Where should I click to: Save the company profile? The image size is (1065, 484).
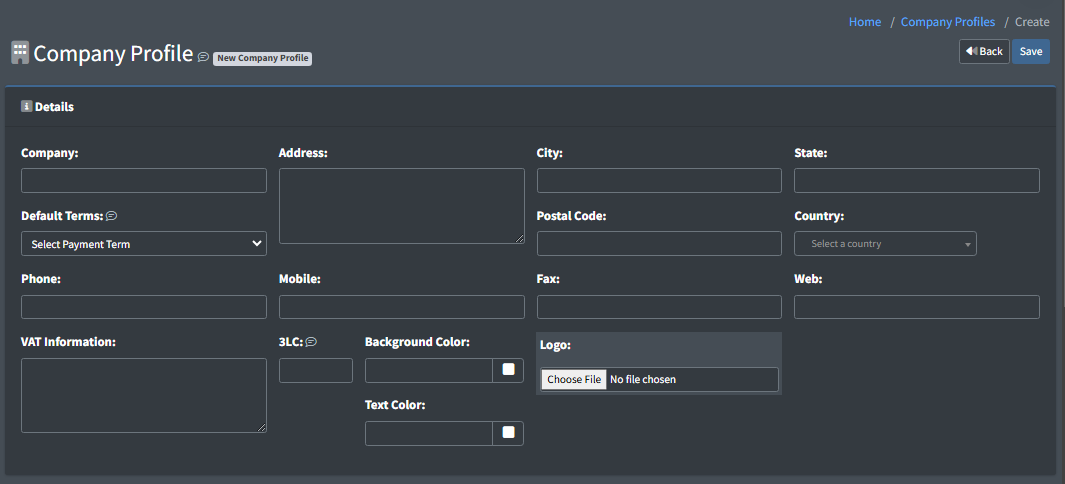tap(1030, 52)
